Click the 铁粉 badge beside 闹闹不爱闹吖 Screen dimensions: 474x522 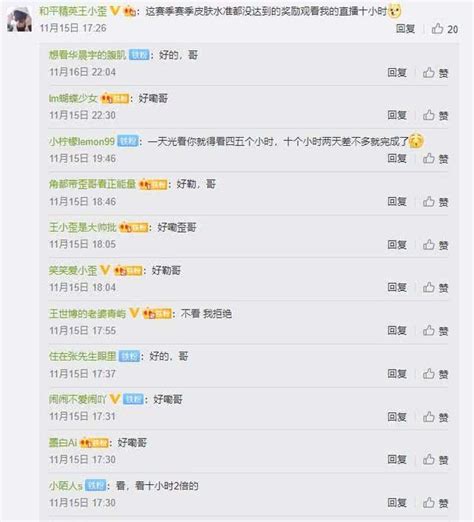point(133,399)
